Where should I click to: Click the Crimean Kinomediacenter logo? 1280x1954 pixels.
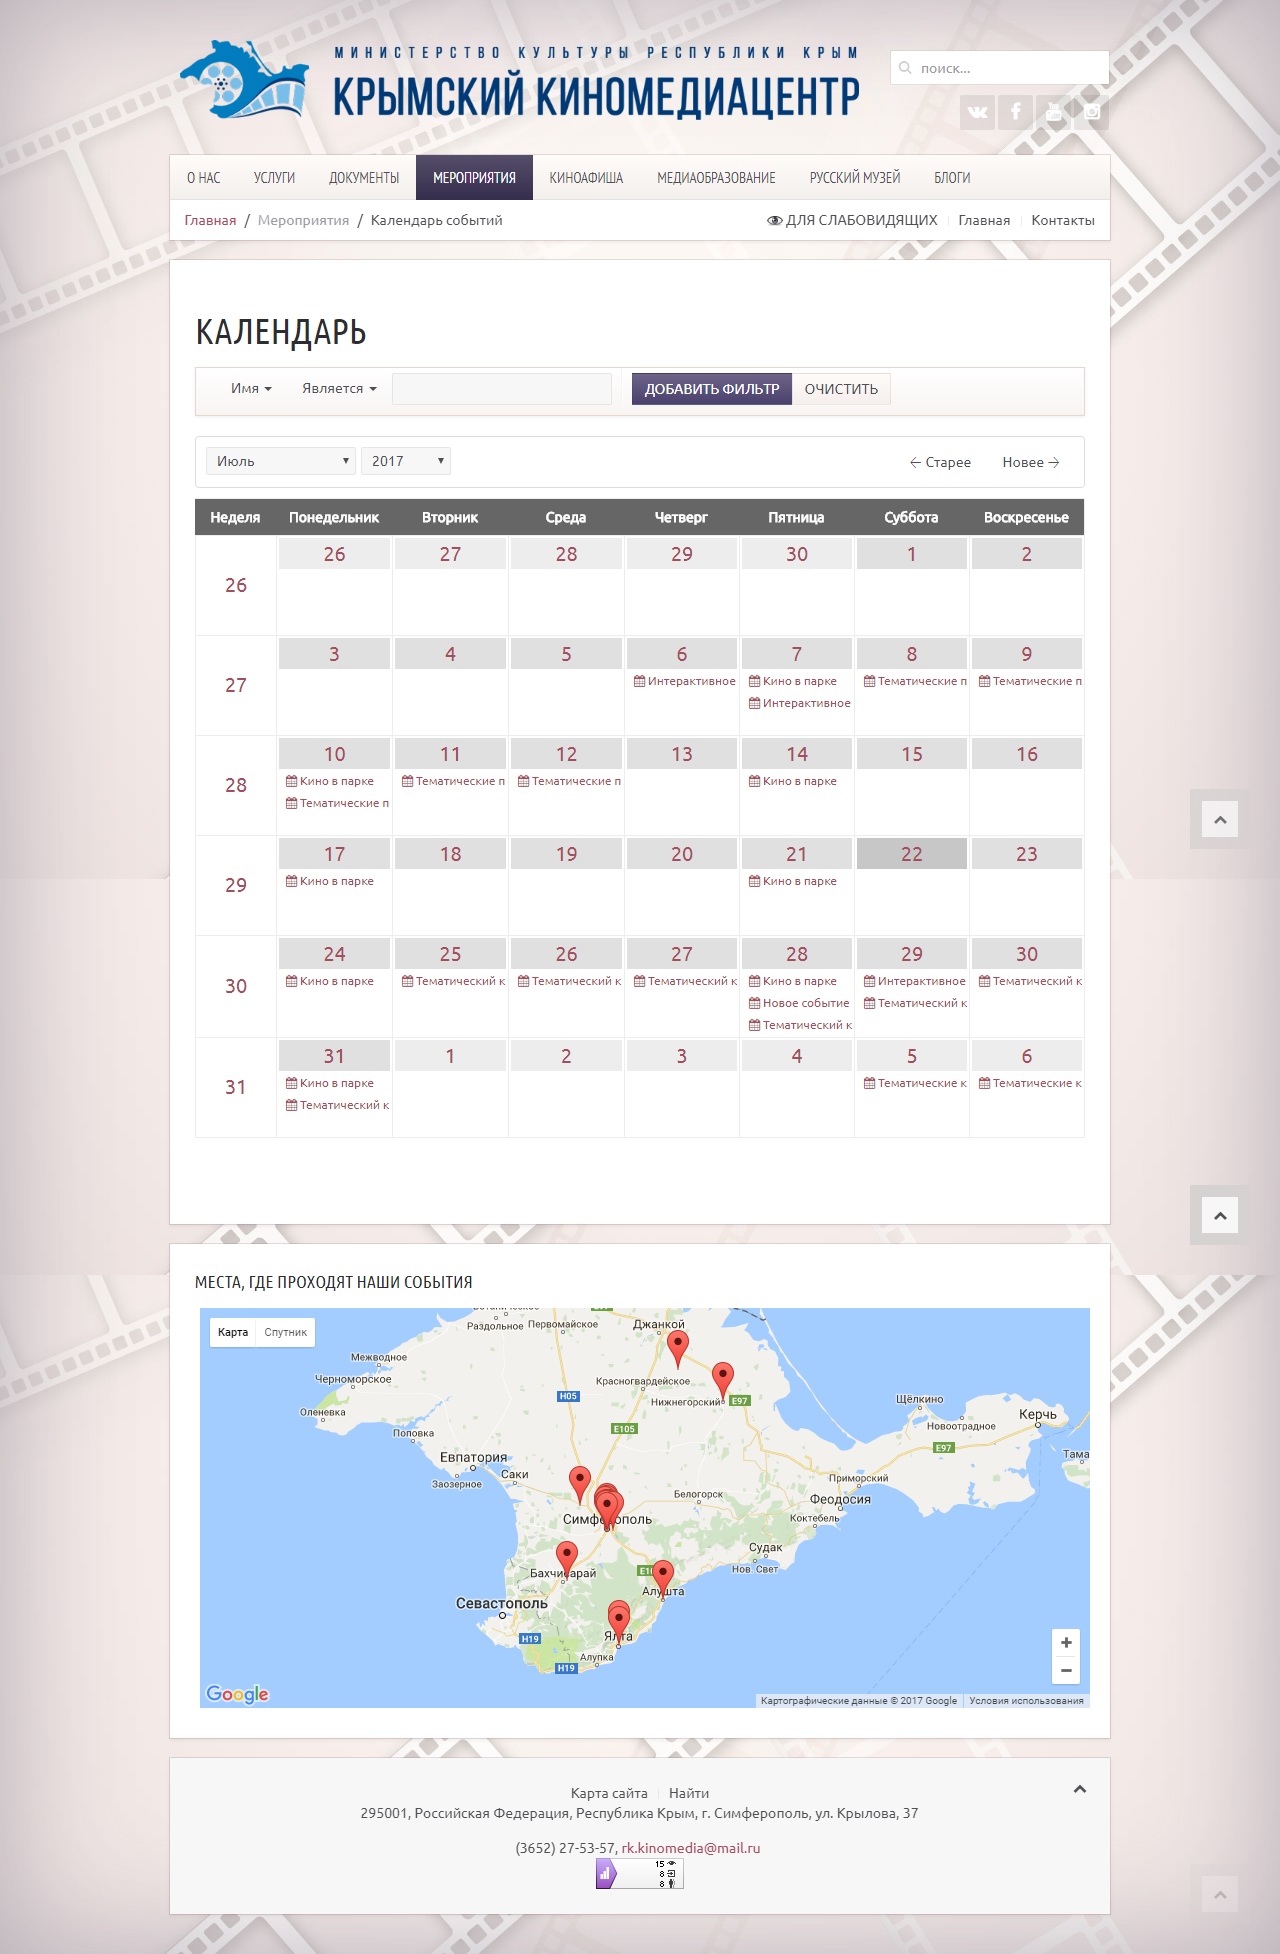244,80
